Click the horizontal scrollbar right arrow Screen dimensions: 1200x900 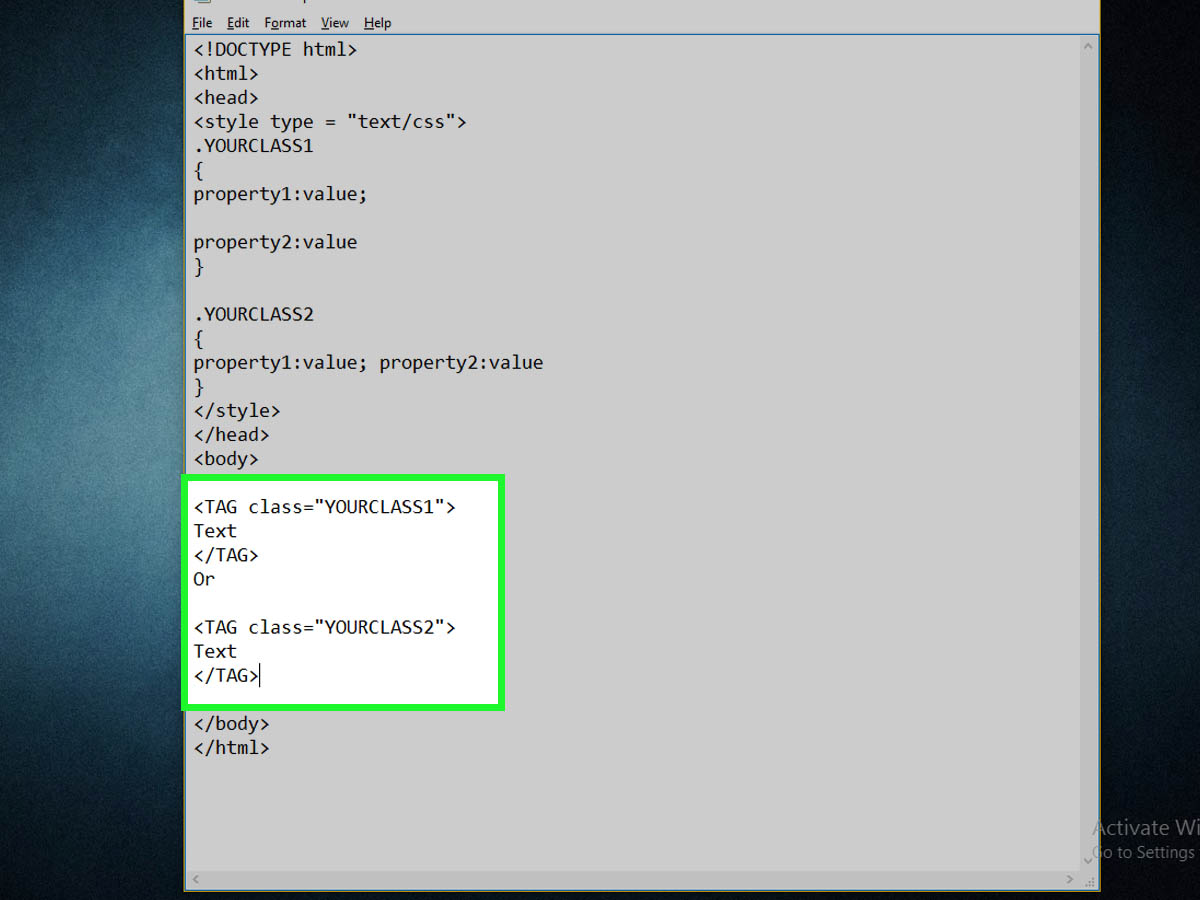1071,879
